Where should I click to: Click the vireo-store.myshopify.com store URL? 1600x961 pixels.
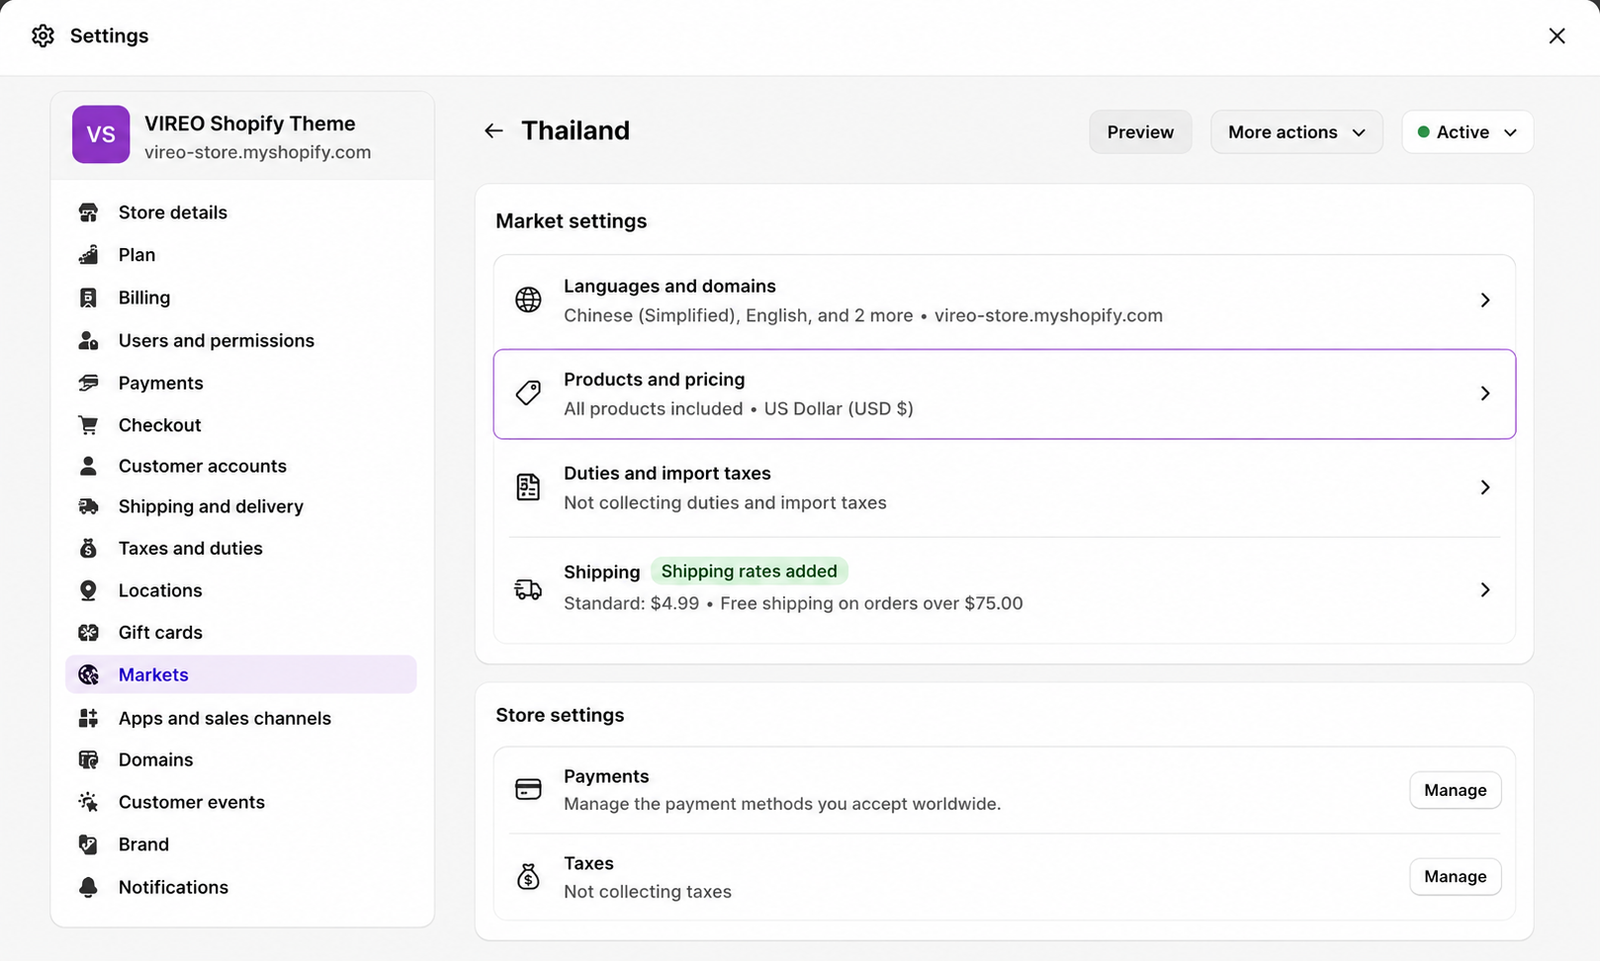point(257,152)
